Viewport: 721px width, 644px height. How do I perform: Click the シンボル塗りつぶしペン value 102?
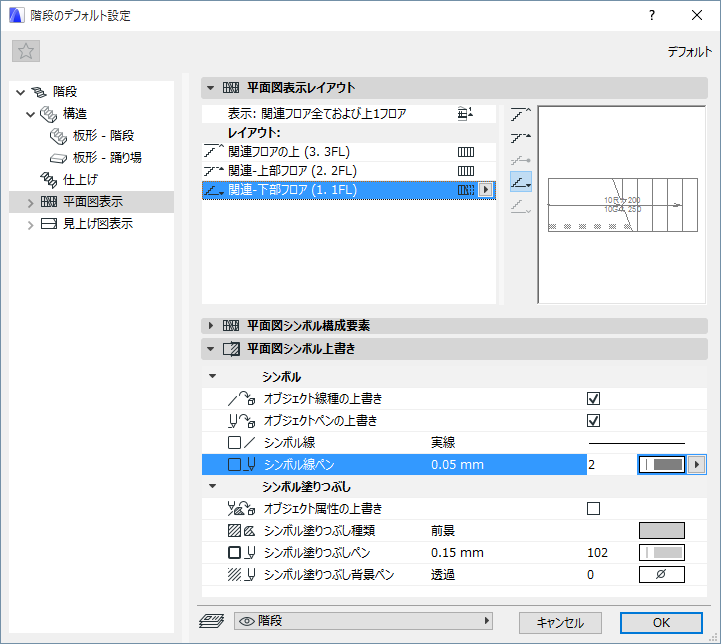597,553
